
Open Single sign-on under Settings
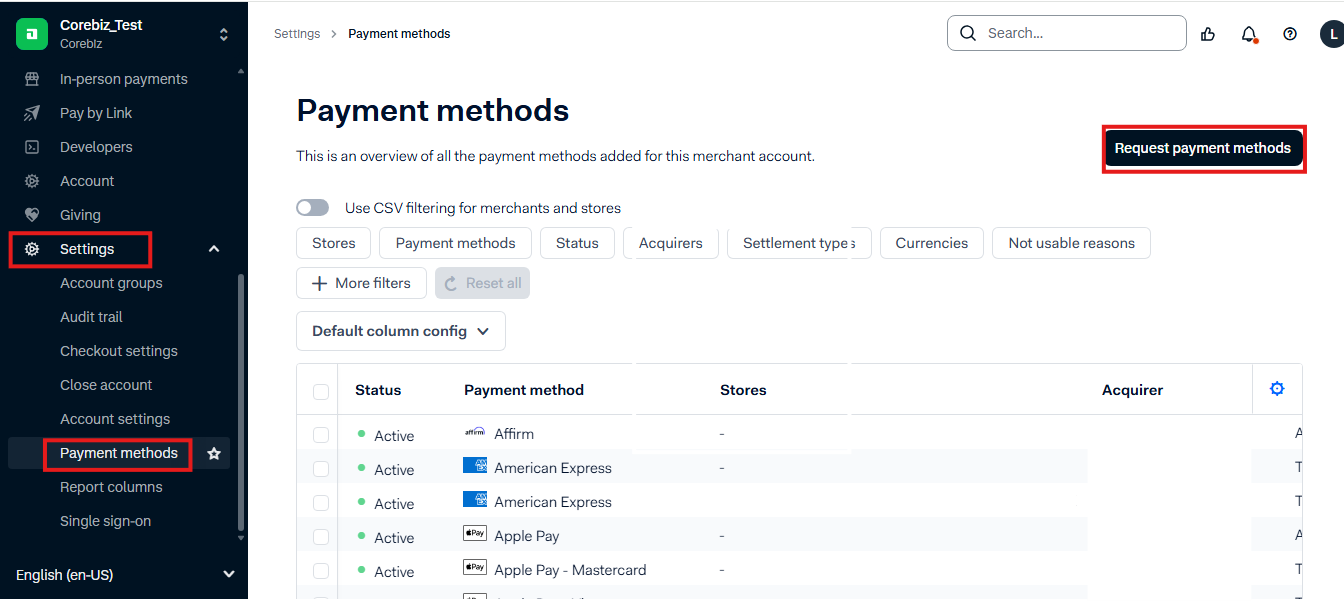pos(106,521)
